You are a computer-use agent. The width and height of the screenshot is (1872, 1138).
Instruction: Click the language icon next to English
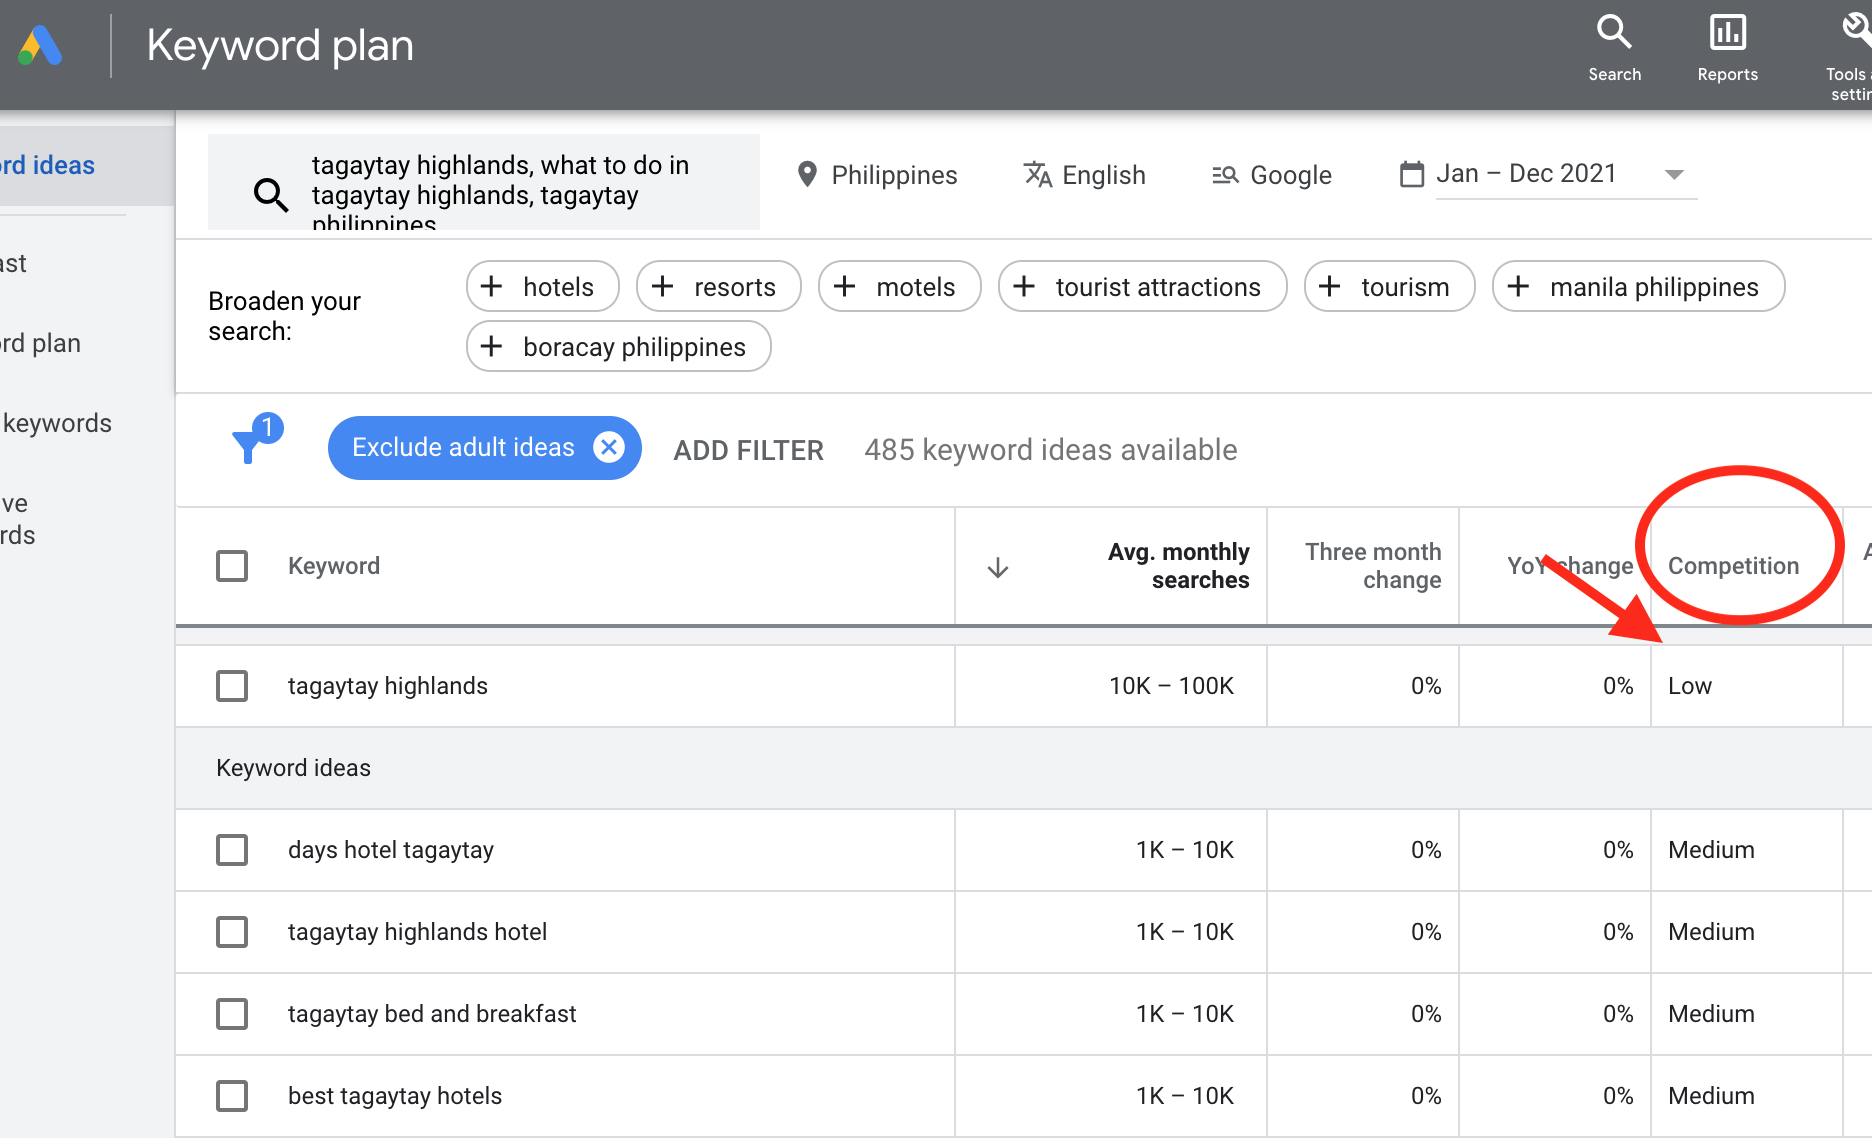pyautogui.click(x=1038, y=174)
